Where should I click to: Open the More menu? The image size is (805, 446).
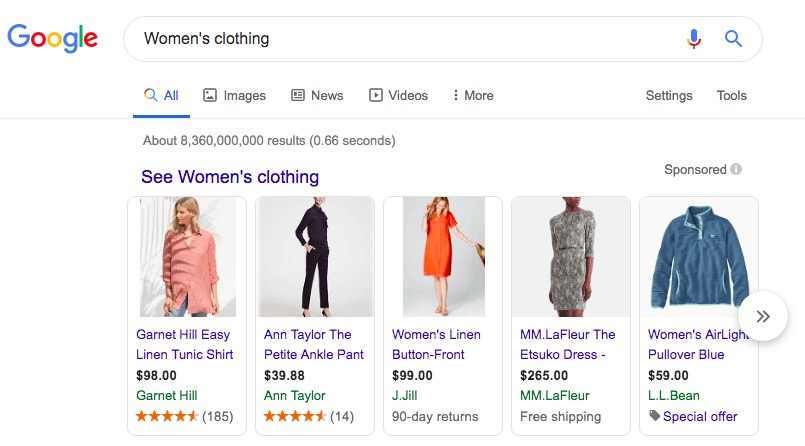pyautogui.click(x=473, y=96)
